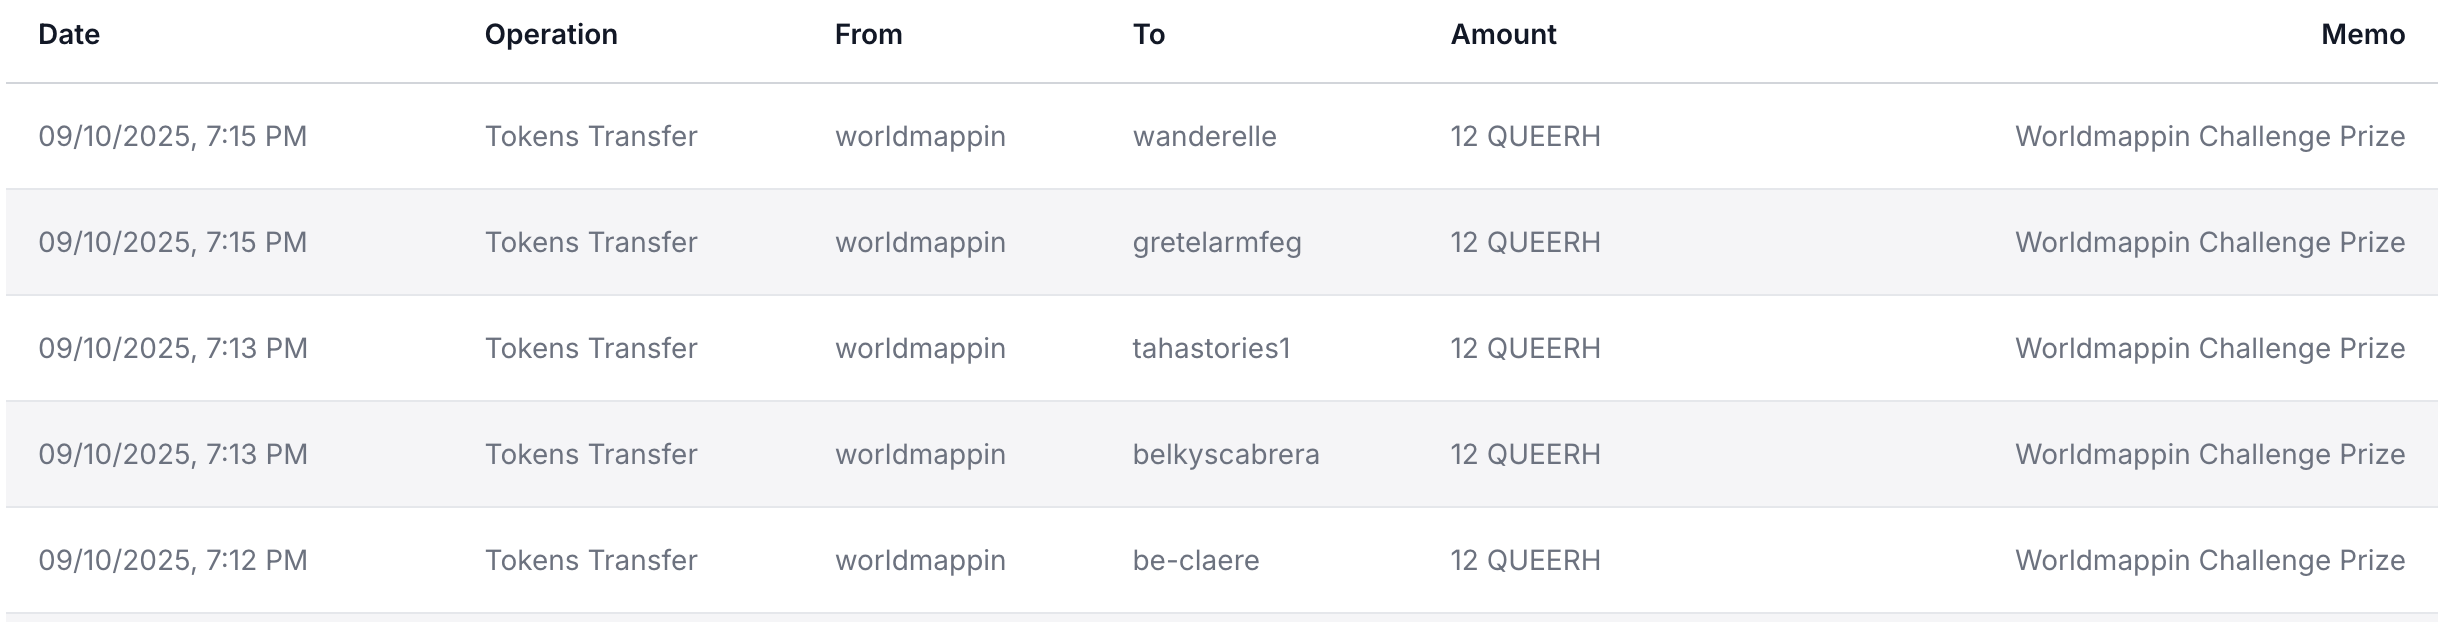This screenshot has height=622, width=2458.
Task: Click 12 QUEERH amount for tahastories1
Action: pyautogui.click(x=1525, y=348)
